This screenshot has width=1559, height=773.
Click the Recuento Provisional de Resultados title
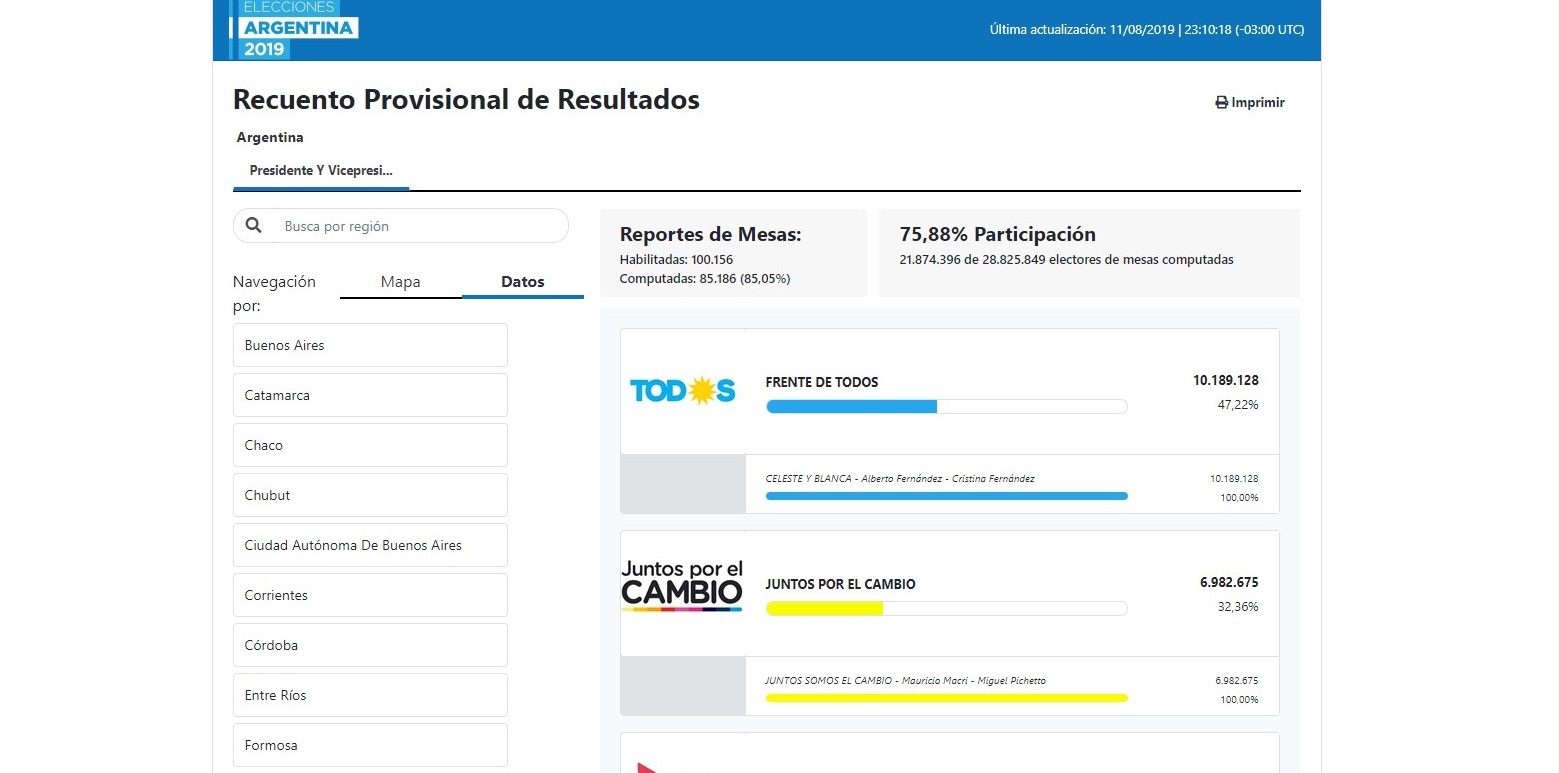(466, 100)
